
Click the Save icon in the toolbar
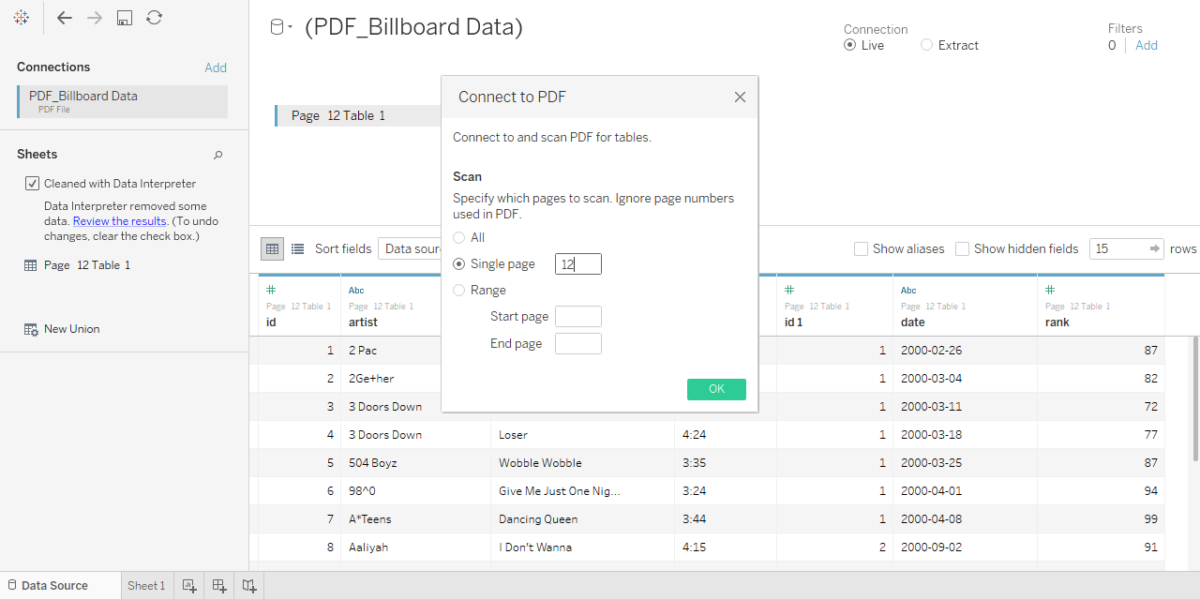(x=122, y=17)
